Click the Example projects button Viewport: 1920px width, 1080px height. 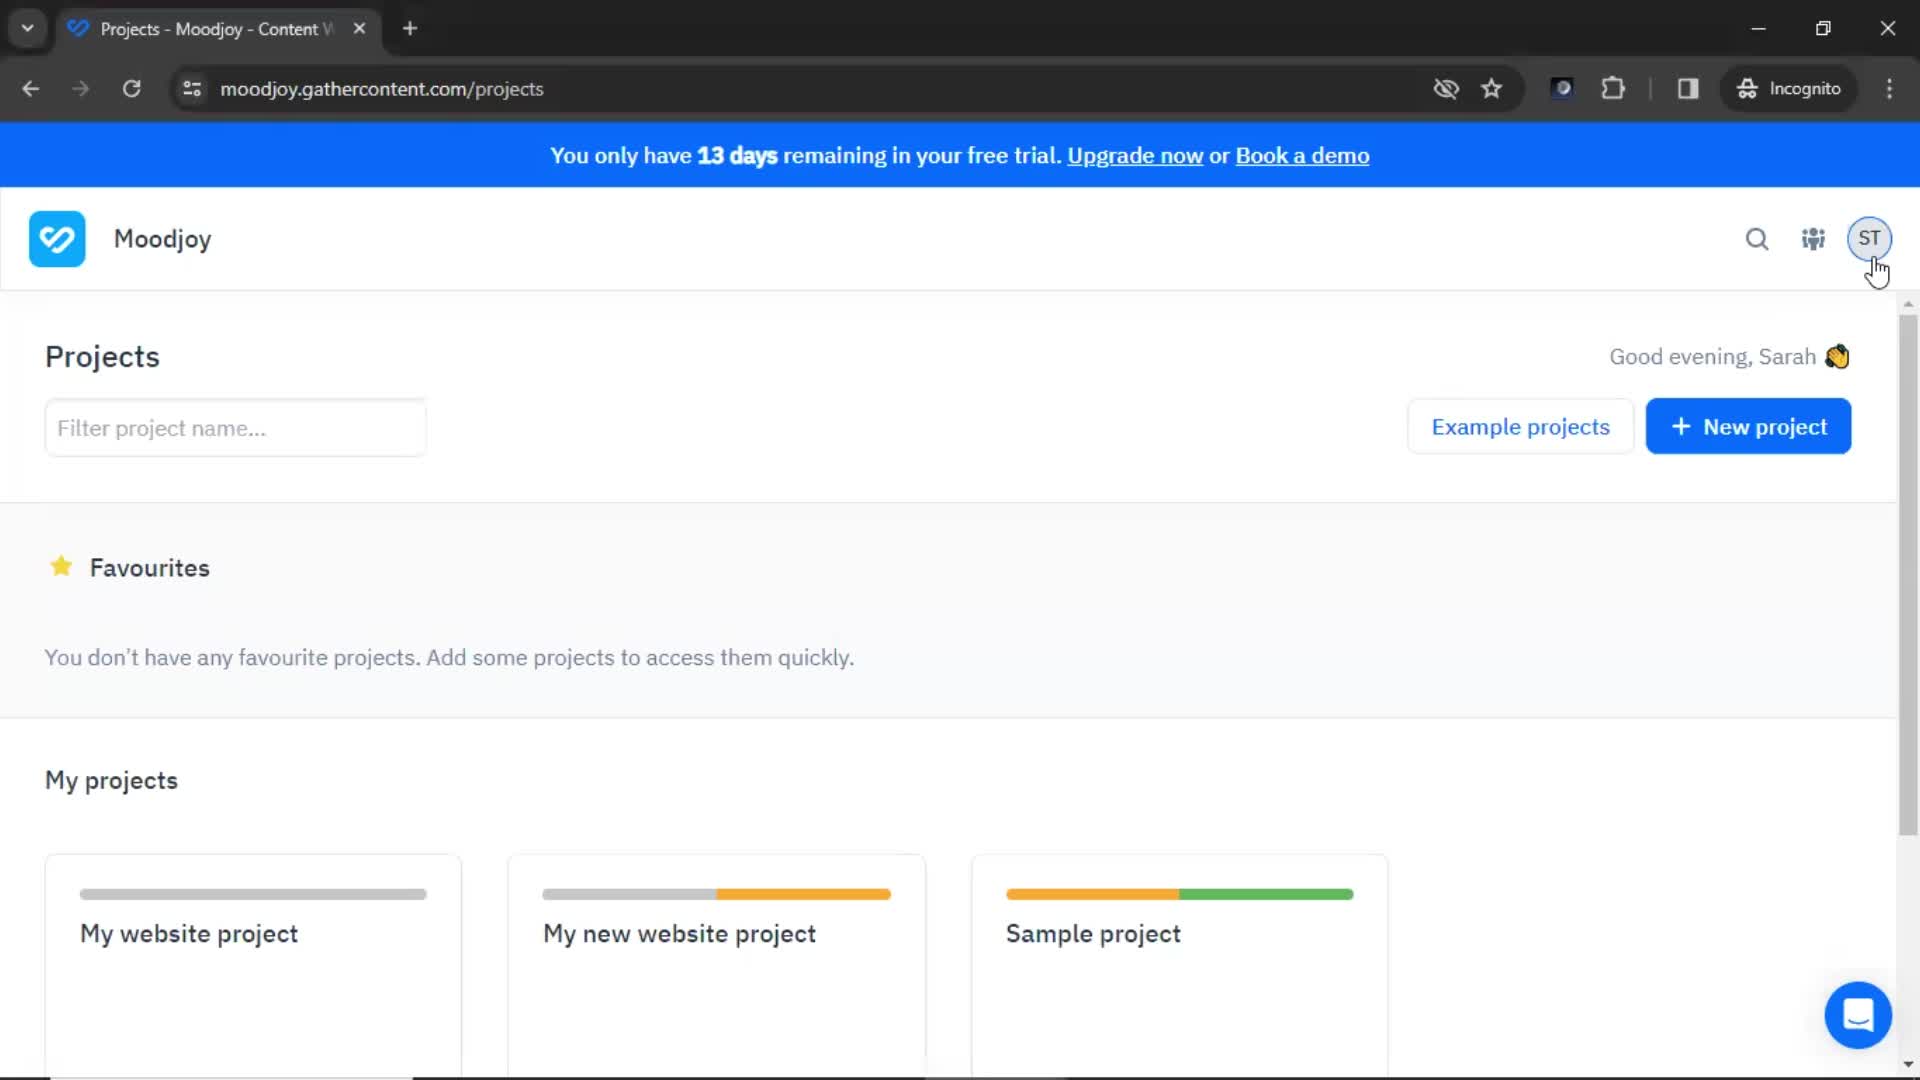coord(1520,426)
